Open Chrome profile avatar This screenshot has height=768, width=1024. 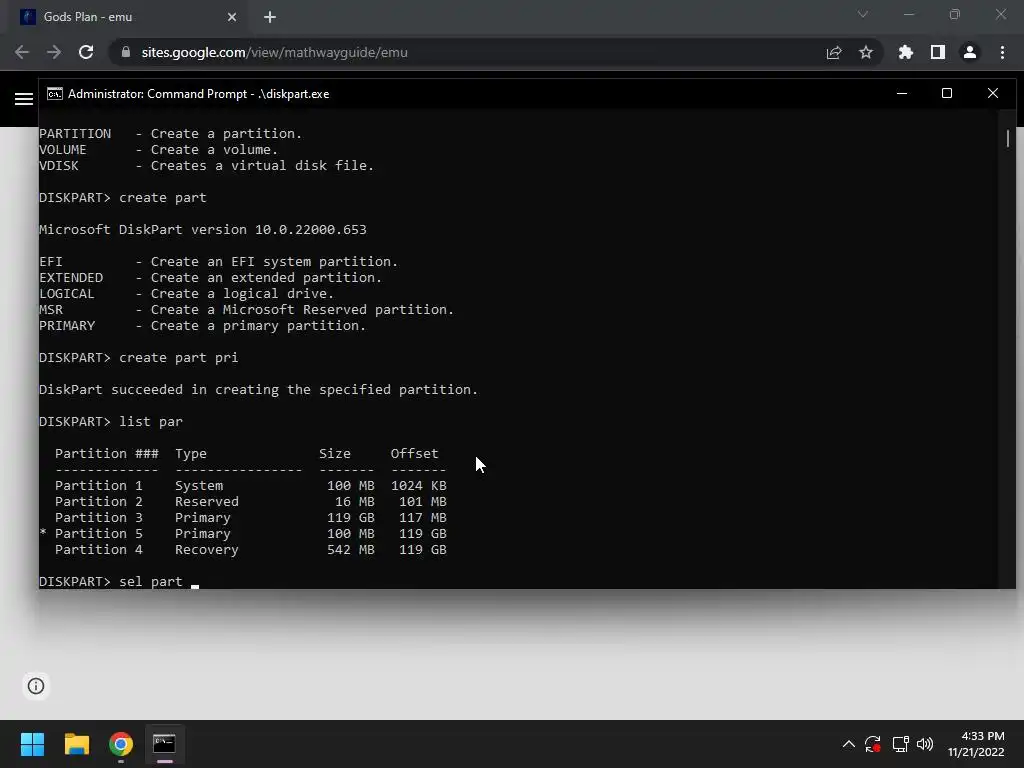coord(970,52)
